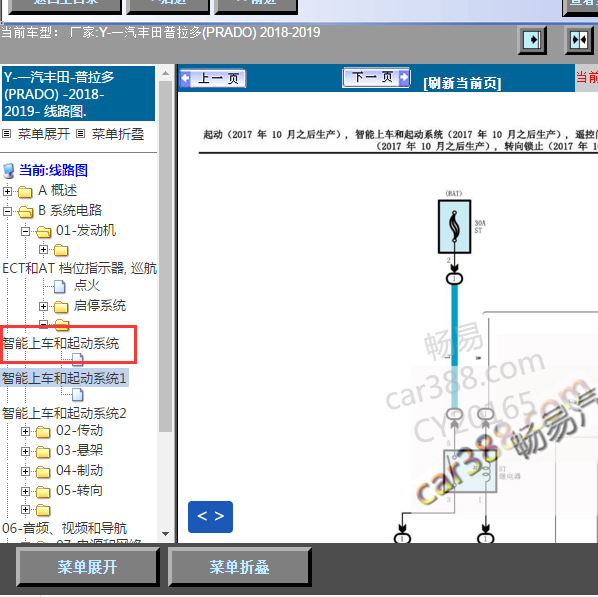Click the 01-发动机 folder icon

[43, 232]
